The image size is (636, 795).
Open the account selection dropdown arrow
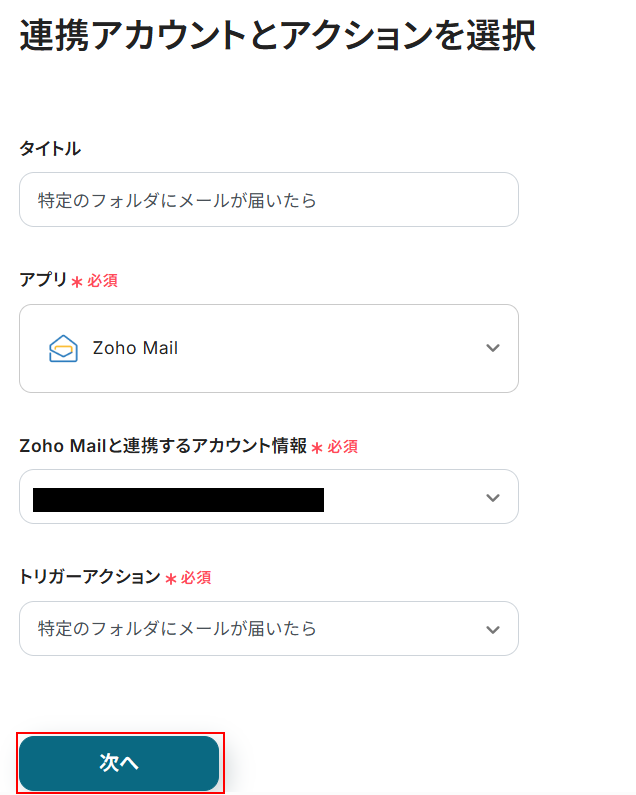(492, 497)
